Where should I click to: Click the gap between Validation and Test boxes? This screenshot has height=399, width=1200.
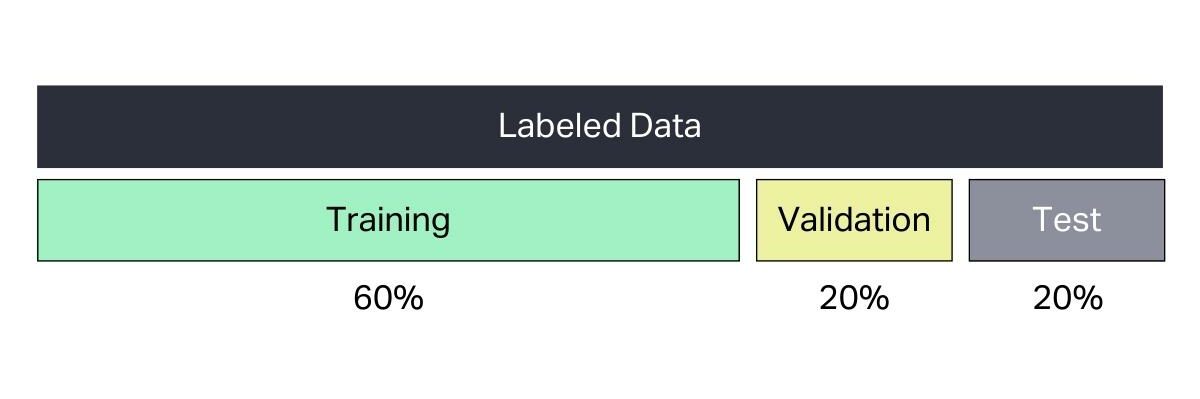pyautogui.click(x=961, y=220)
